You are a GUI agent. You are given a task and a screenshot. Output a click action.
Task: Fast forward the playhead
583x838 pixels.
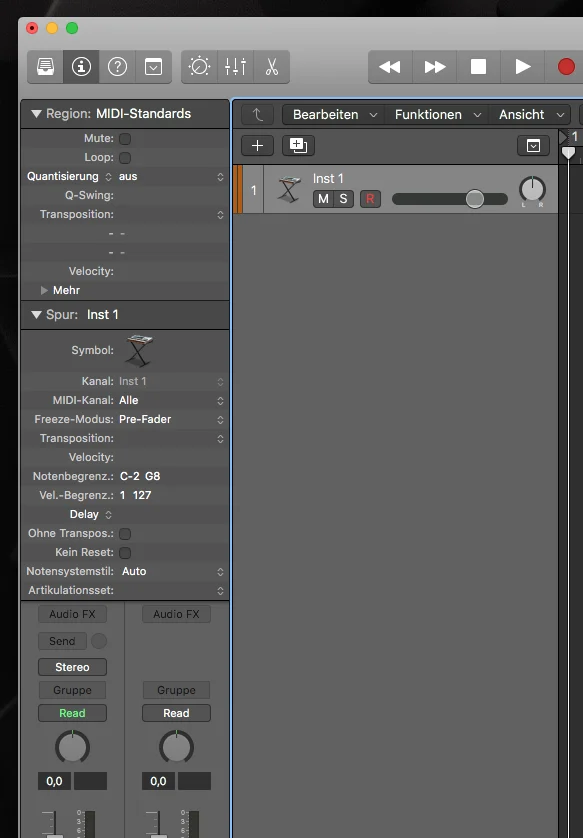point(434,67)
